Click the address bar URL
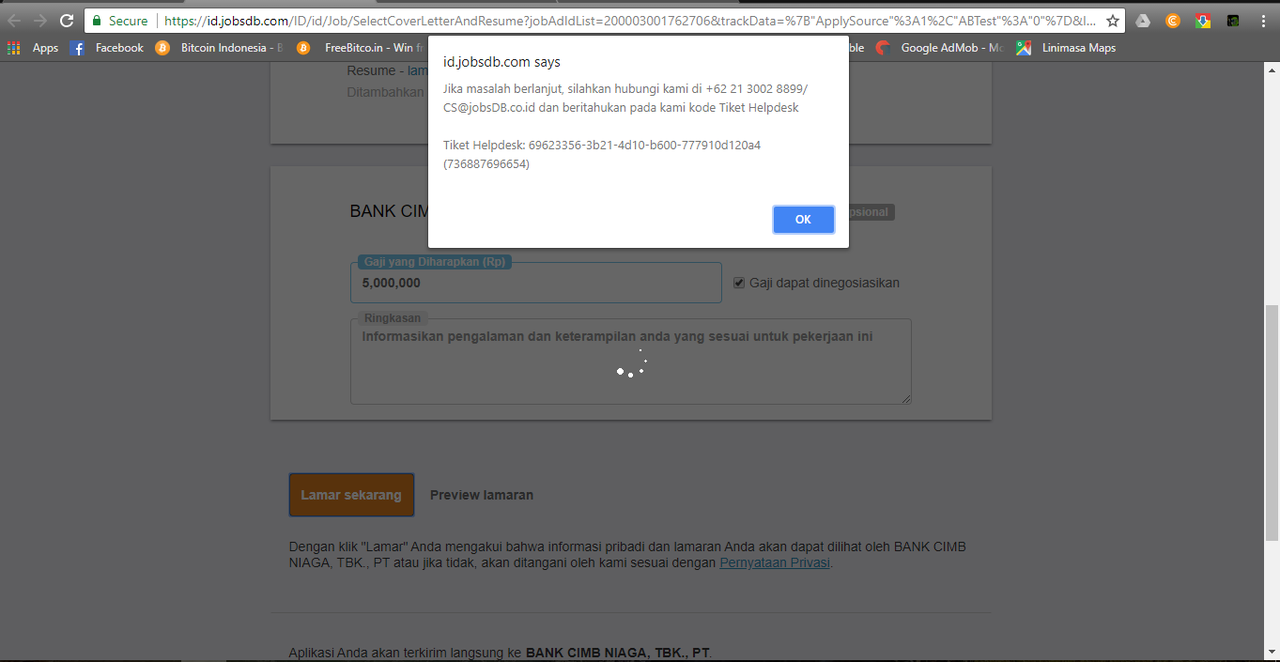 click(628, 20)
